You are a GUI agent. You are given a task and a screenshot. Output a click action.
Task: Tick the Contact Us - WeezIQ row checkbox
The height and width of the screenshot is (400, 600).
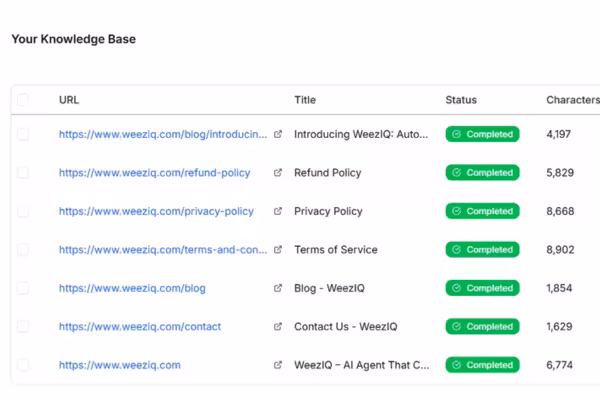pyautogui.click(x=23, y=327)
